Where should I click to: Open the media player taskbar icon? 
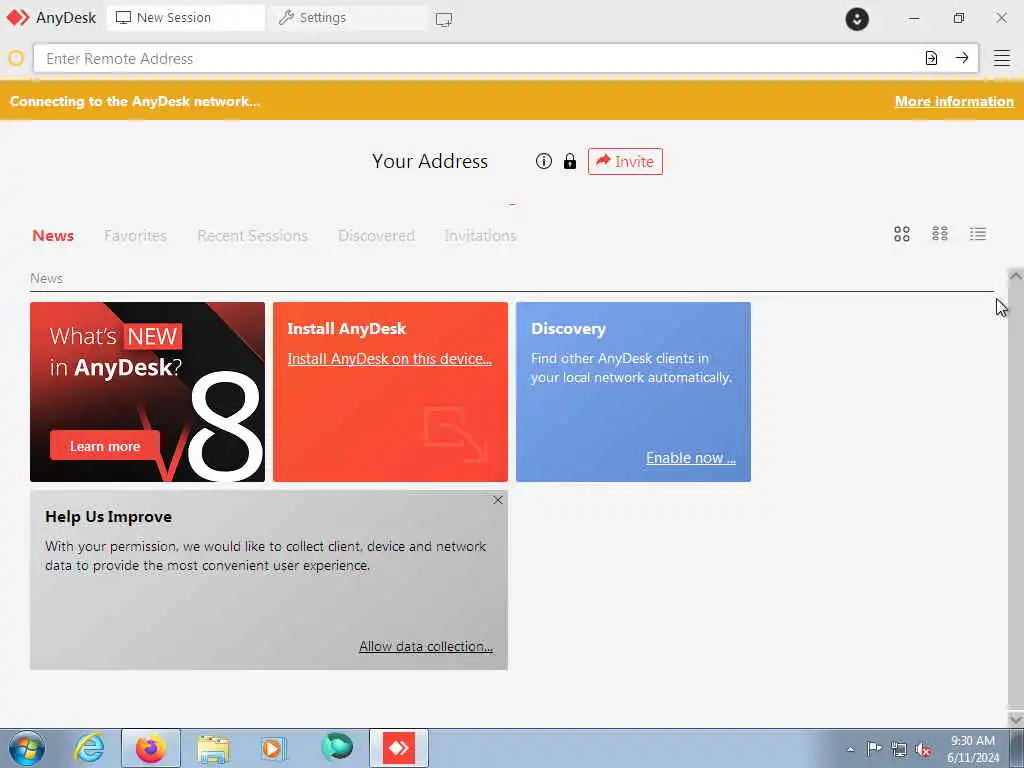point(274,748)
